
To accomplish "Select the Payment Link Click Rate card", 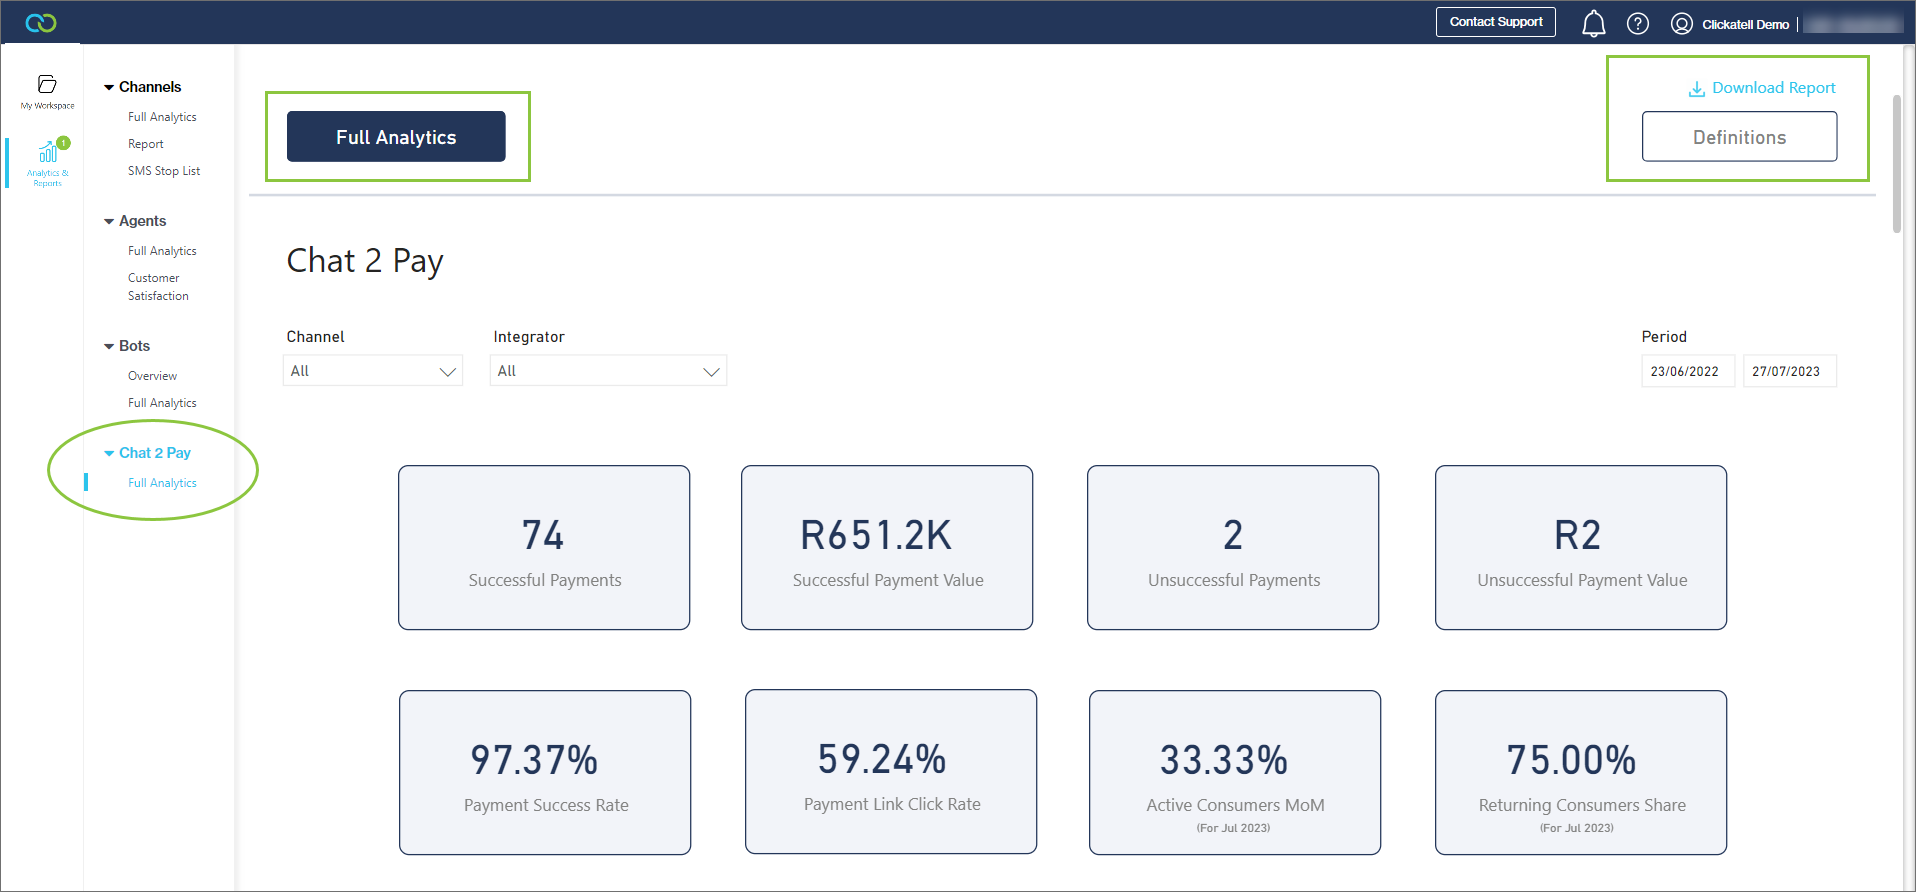I will (x=891, y=772).
